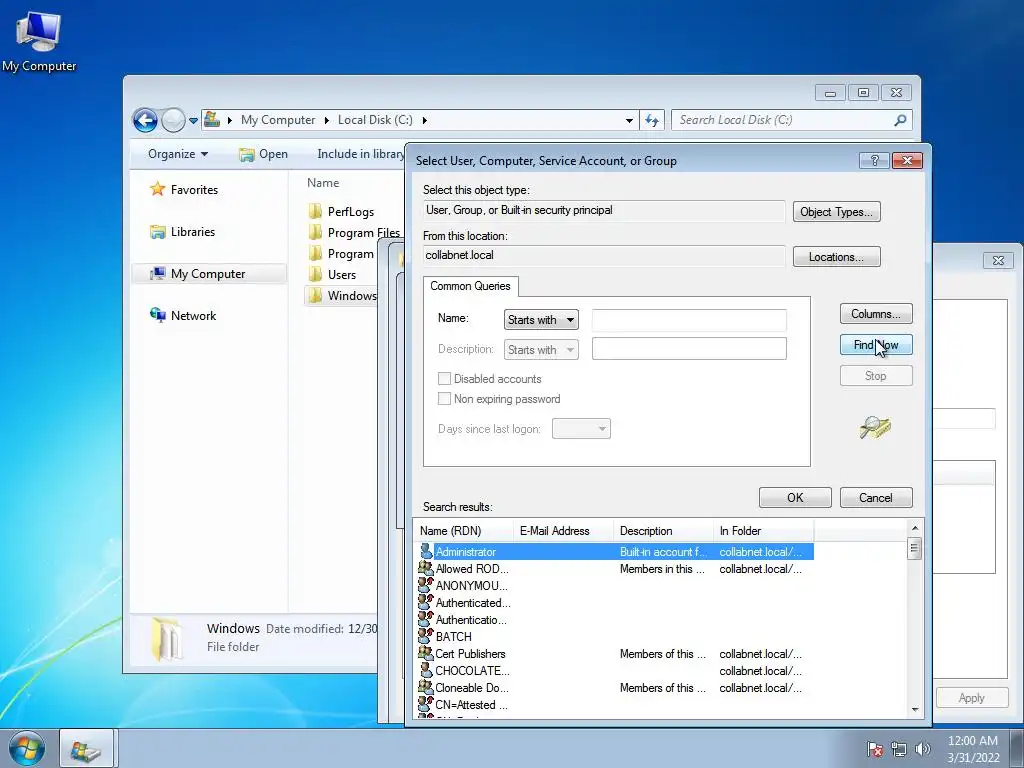Viewport: 1024px width, 768px height.
Task: Select Cert Publishers result row
Action: [614, 654]
